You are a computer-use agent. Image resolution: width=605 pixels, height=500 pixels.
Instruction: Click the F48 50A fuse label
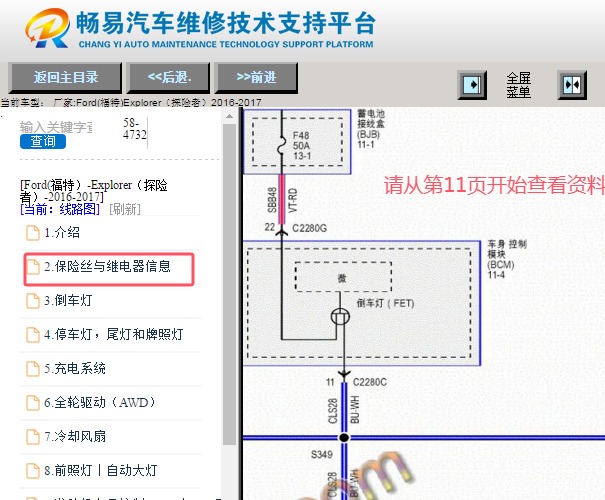tap(301, 146)
